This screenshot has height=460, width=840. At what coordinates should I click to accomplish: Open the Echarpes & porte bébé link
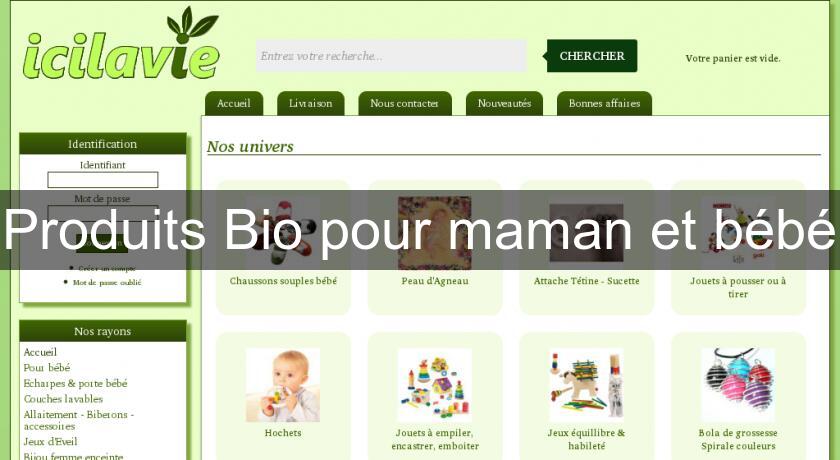point(76,383)
